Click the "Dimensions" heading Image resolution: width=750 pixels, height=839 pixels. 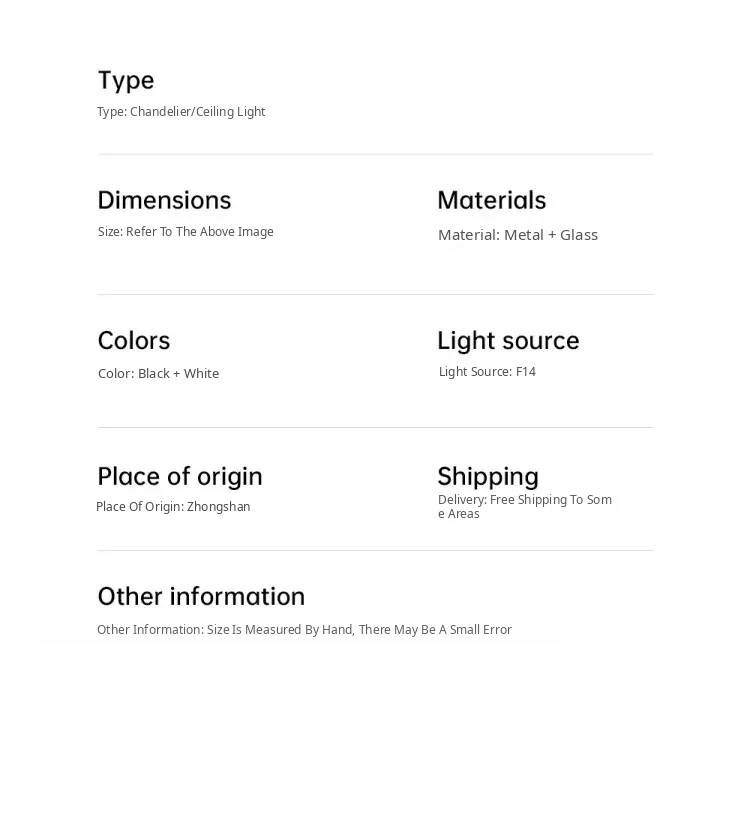164,200
